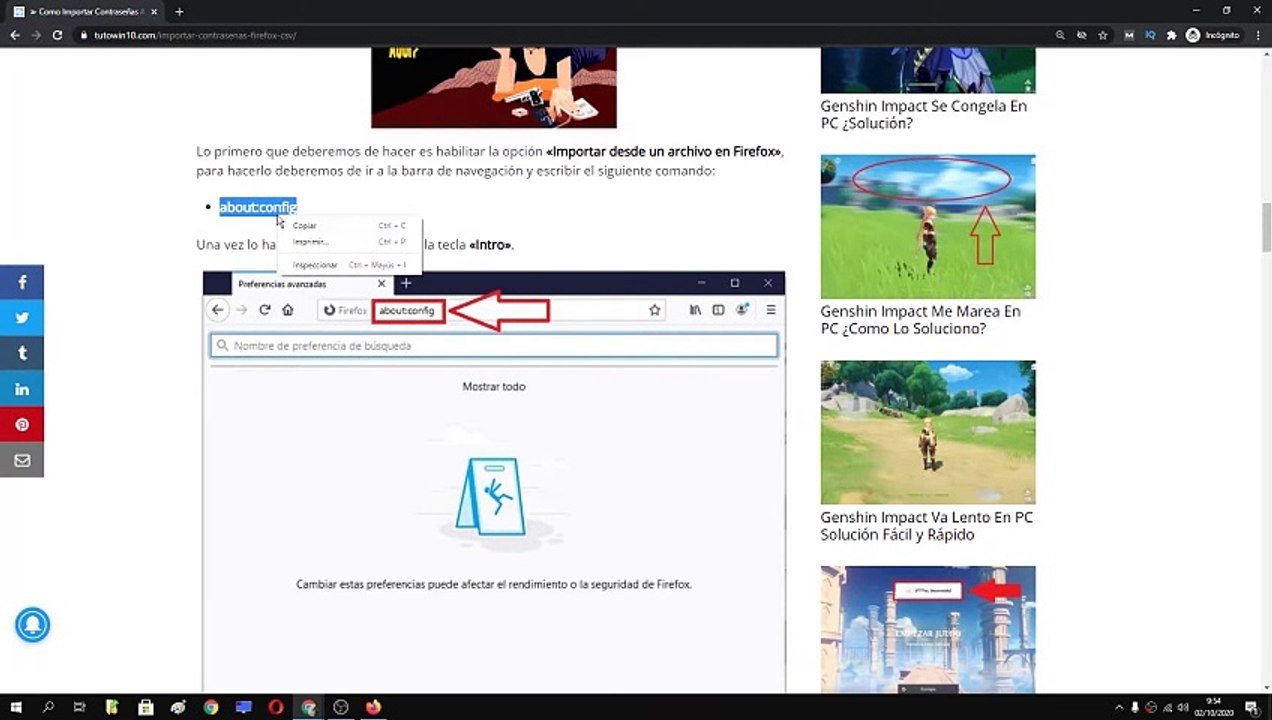Open the zoom magnifier icon in address bar
1272x720 pixels.
coord(1060,35)
